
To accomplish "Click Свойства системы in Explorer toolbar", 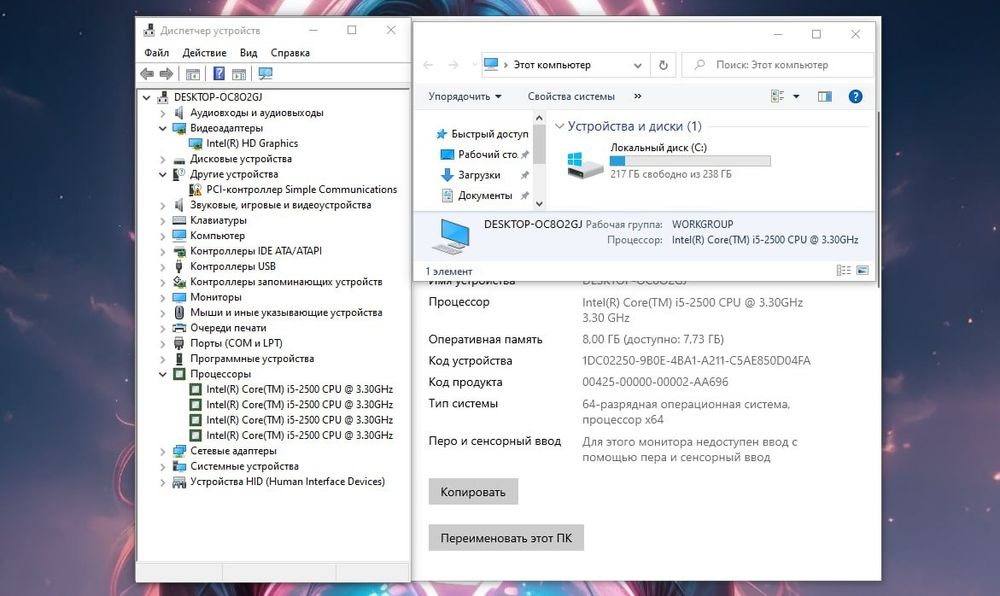I will coord(571,96).
